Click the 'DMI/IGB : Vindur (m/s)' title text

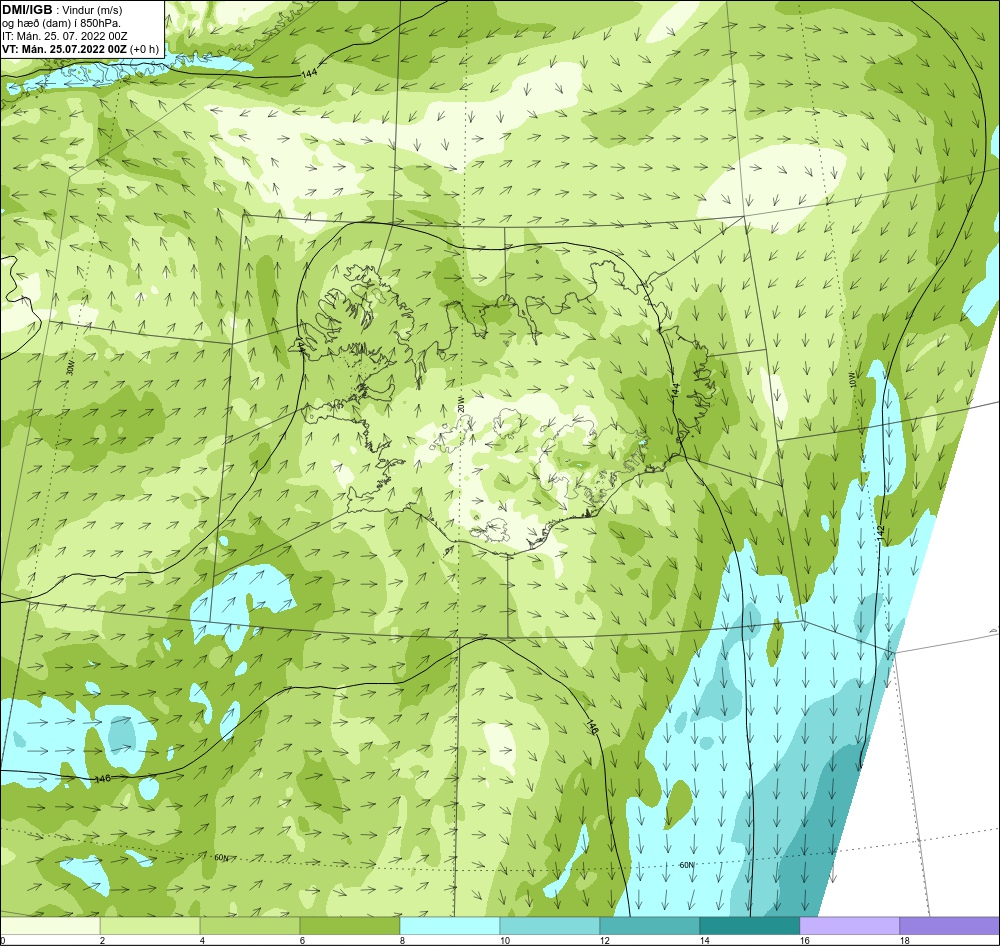pyautogui.click(x=62, y=10)
